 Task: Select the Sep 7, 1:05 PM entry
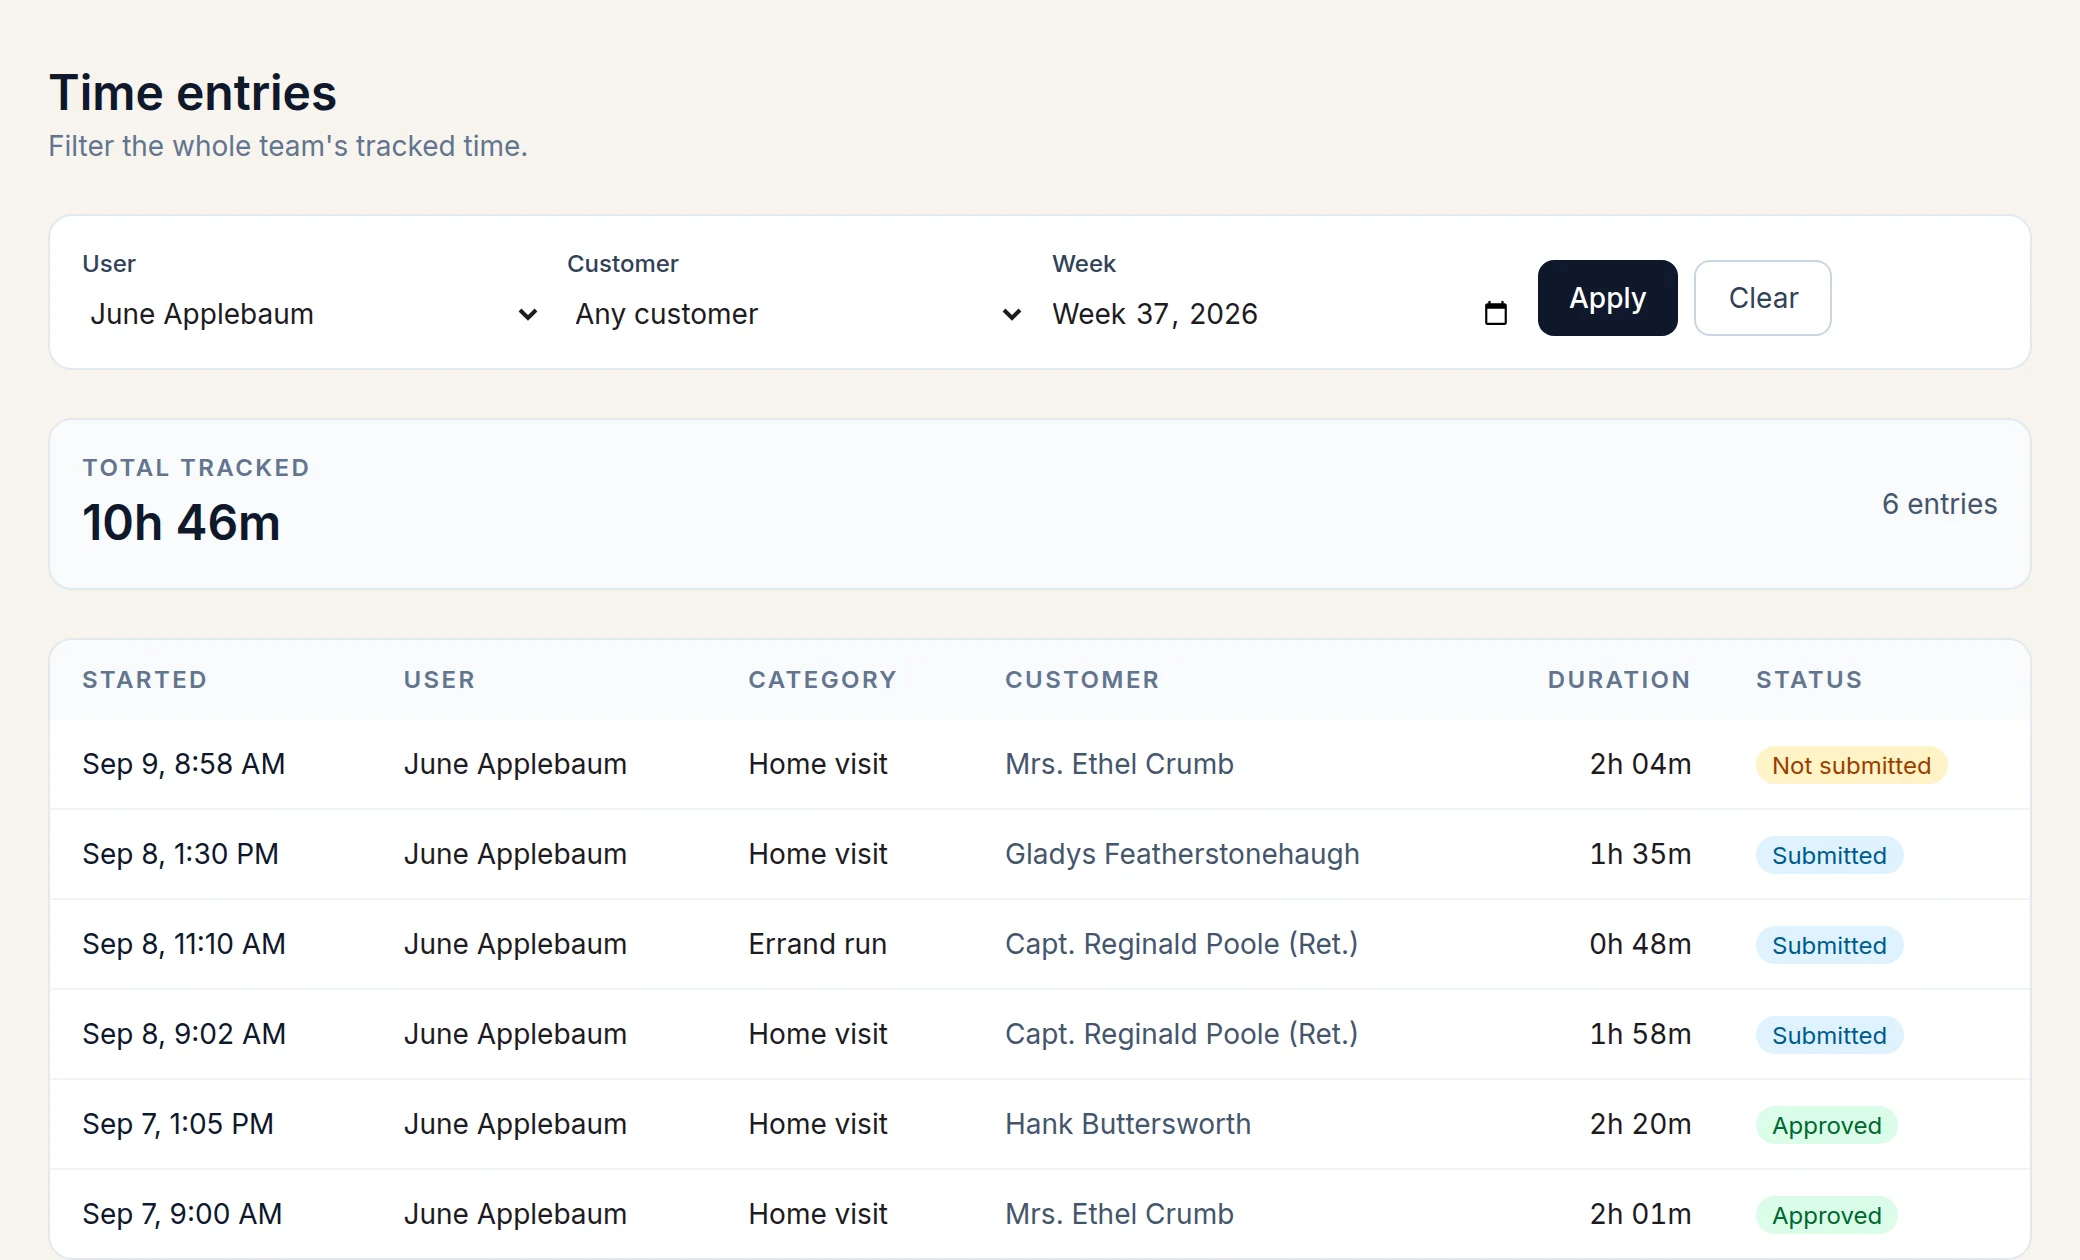point(1040,1124)
